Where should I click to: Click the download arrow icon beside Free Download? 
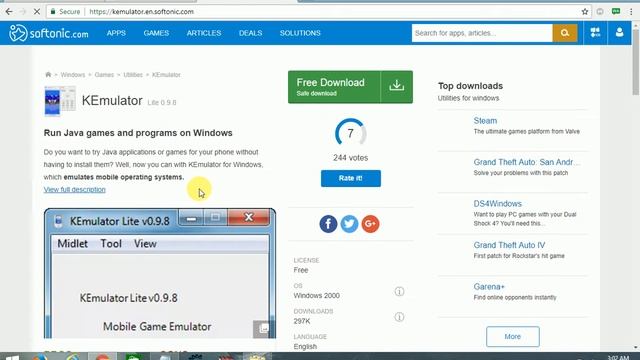pyautogui.click(x=396, y=87)
